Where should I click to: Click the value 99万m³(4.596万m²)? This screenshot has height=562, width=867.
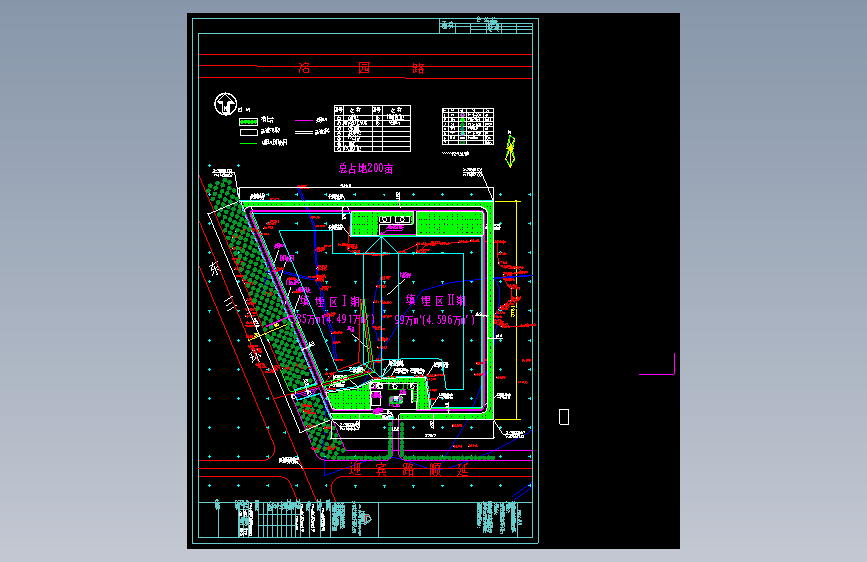click(435, 320)
